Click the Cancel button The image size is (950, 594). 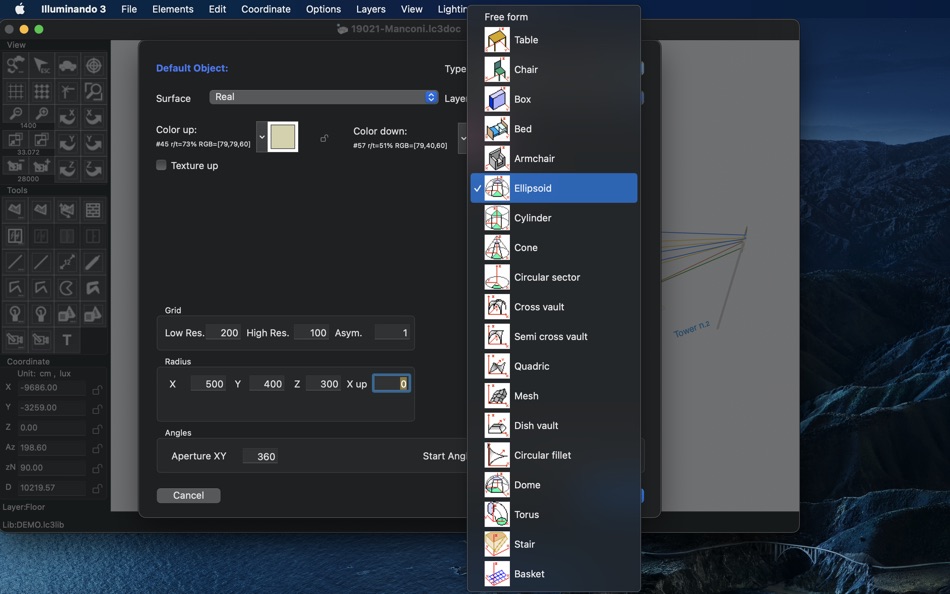tap(188, 496)
